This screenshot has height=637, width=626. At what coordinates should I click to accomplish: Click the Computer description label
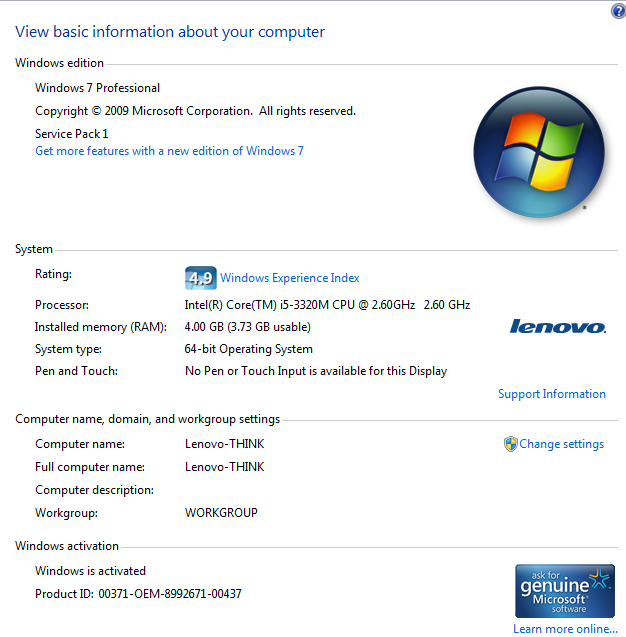95,490
